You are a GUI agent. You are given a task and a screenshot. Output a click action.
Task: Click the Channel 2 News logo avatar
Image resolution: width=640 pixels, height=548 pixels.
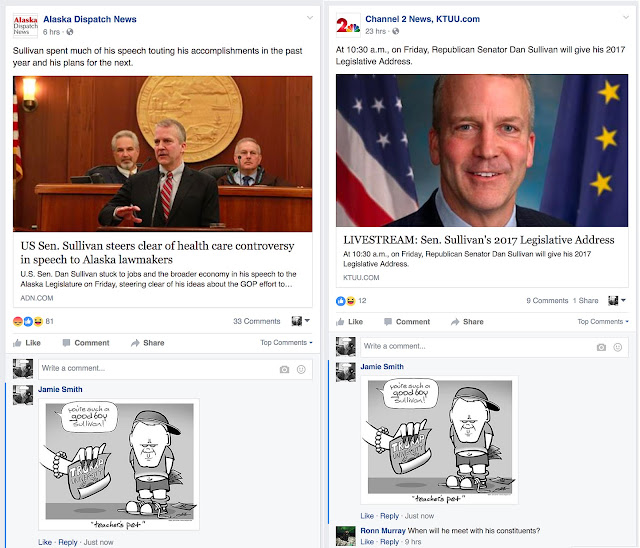[x=348, y=25]
